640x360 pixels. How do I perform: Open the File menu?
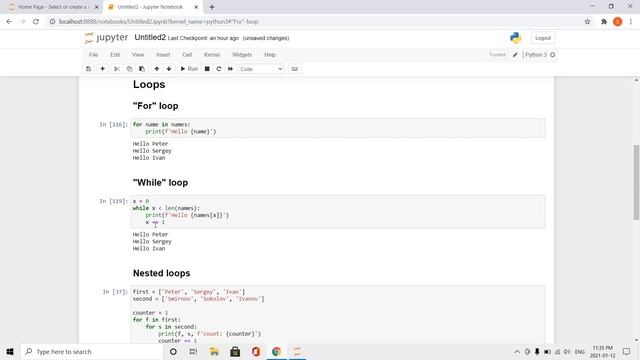click(93, 55)
